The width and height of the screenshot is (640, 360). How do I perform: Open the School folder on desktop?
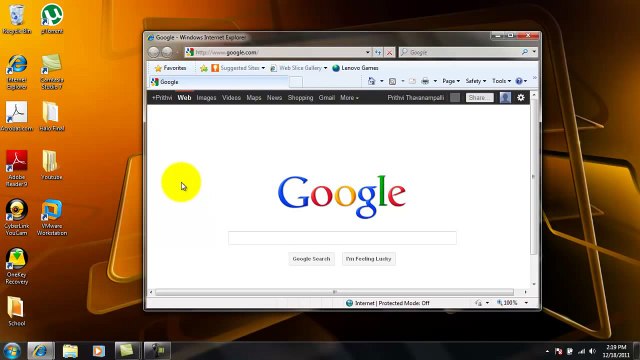[17, 311]
